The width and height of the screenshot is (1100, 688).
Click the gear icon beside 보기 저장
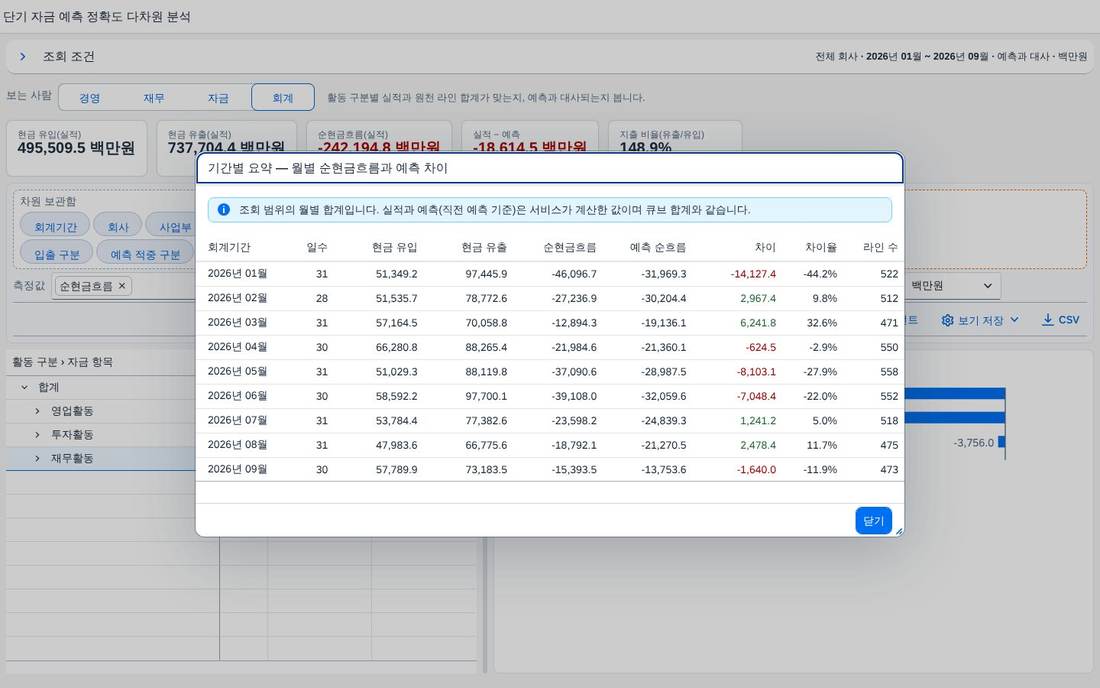tap(947, 320)
